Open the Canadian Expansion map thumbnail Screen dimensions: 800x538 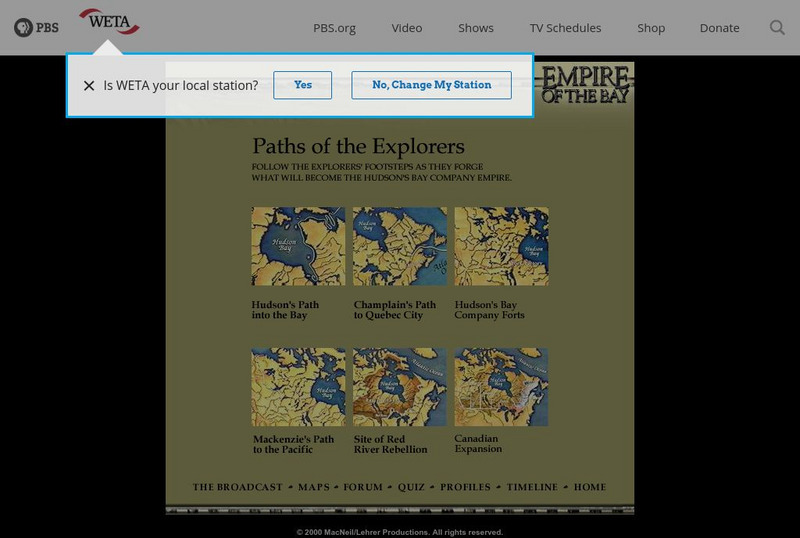[x=501, y=387]
